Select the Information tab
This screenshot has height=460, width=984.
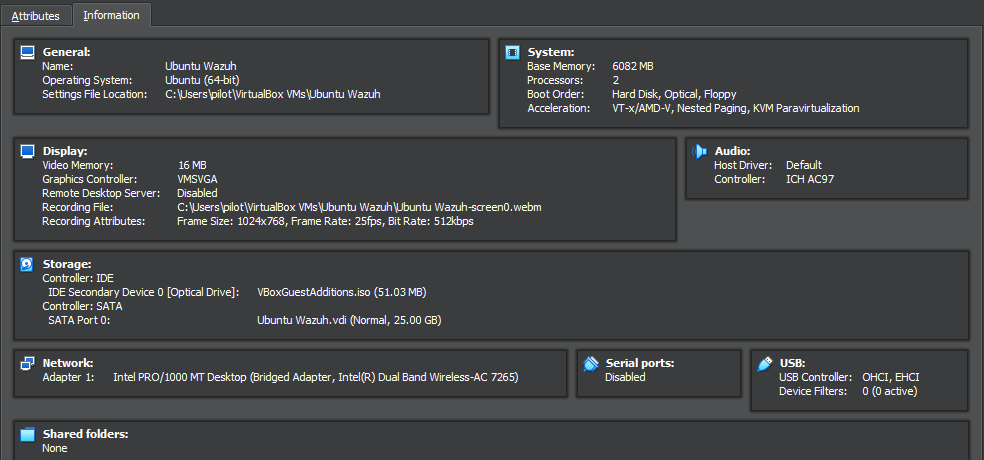(x=112, y=15)
